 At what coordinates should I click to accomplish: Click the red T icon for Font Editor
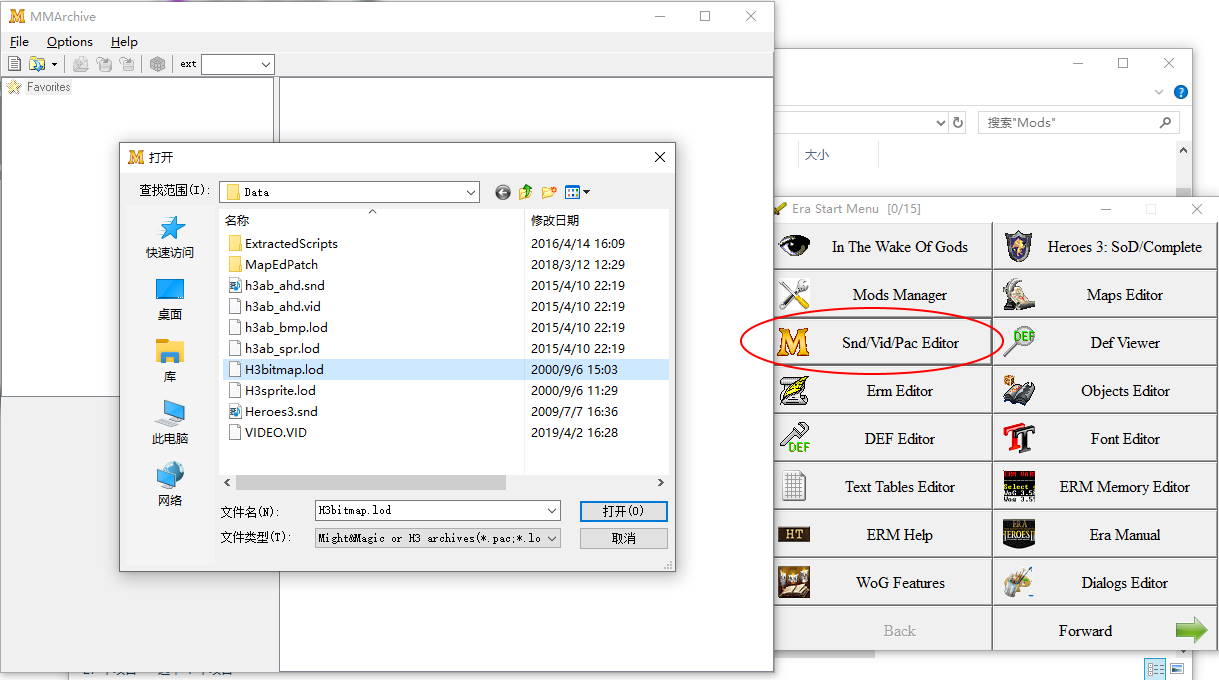(1018, 438)
